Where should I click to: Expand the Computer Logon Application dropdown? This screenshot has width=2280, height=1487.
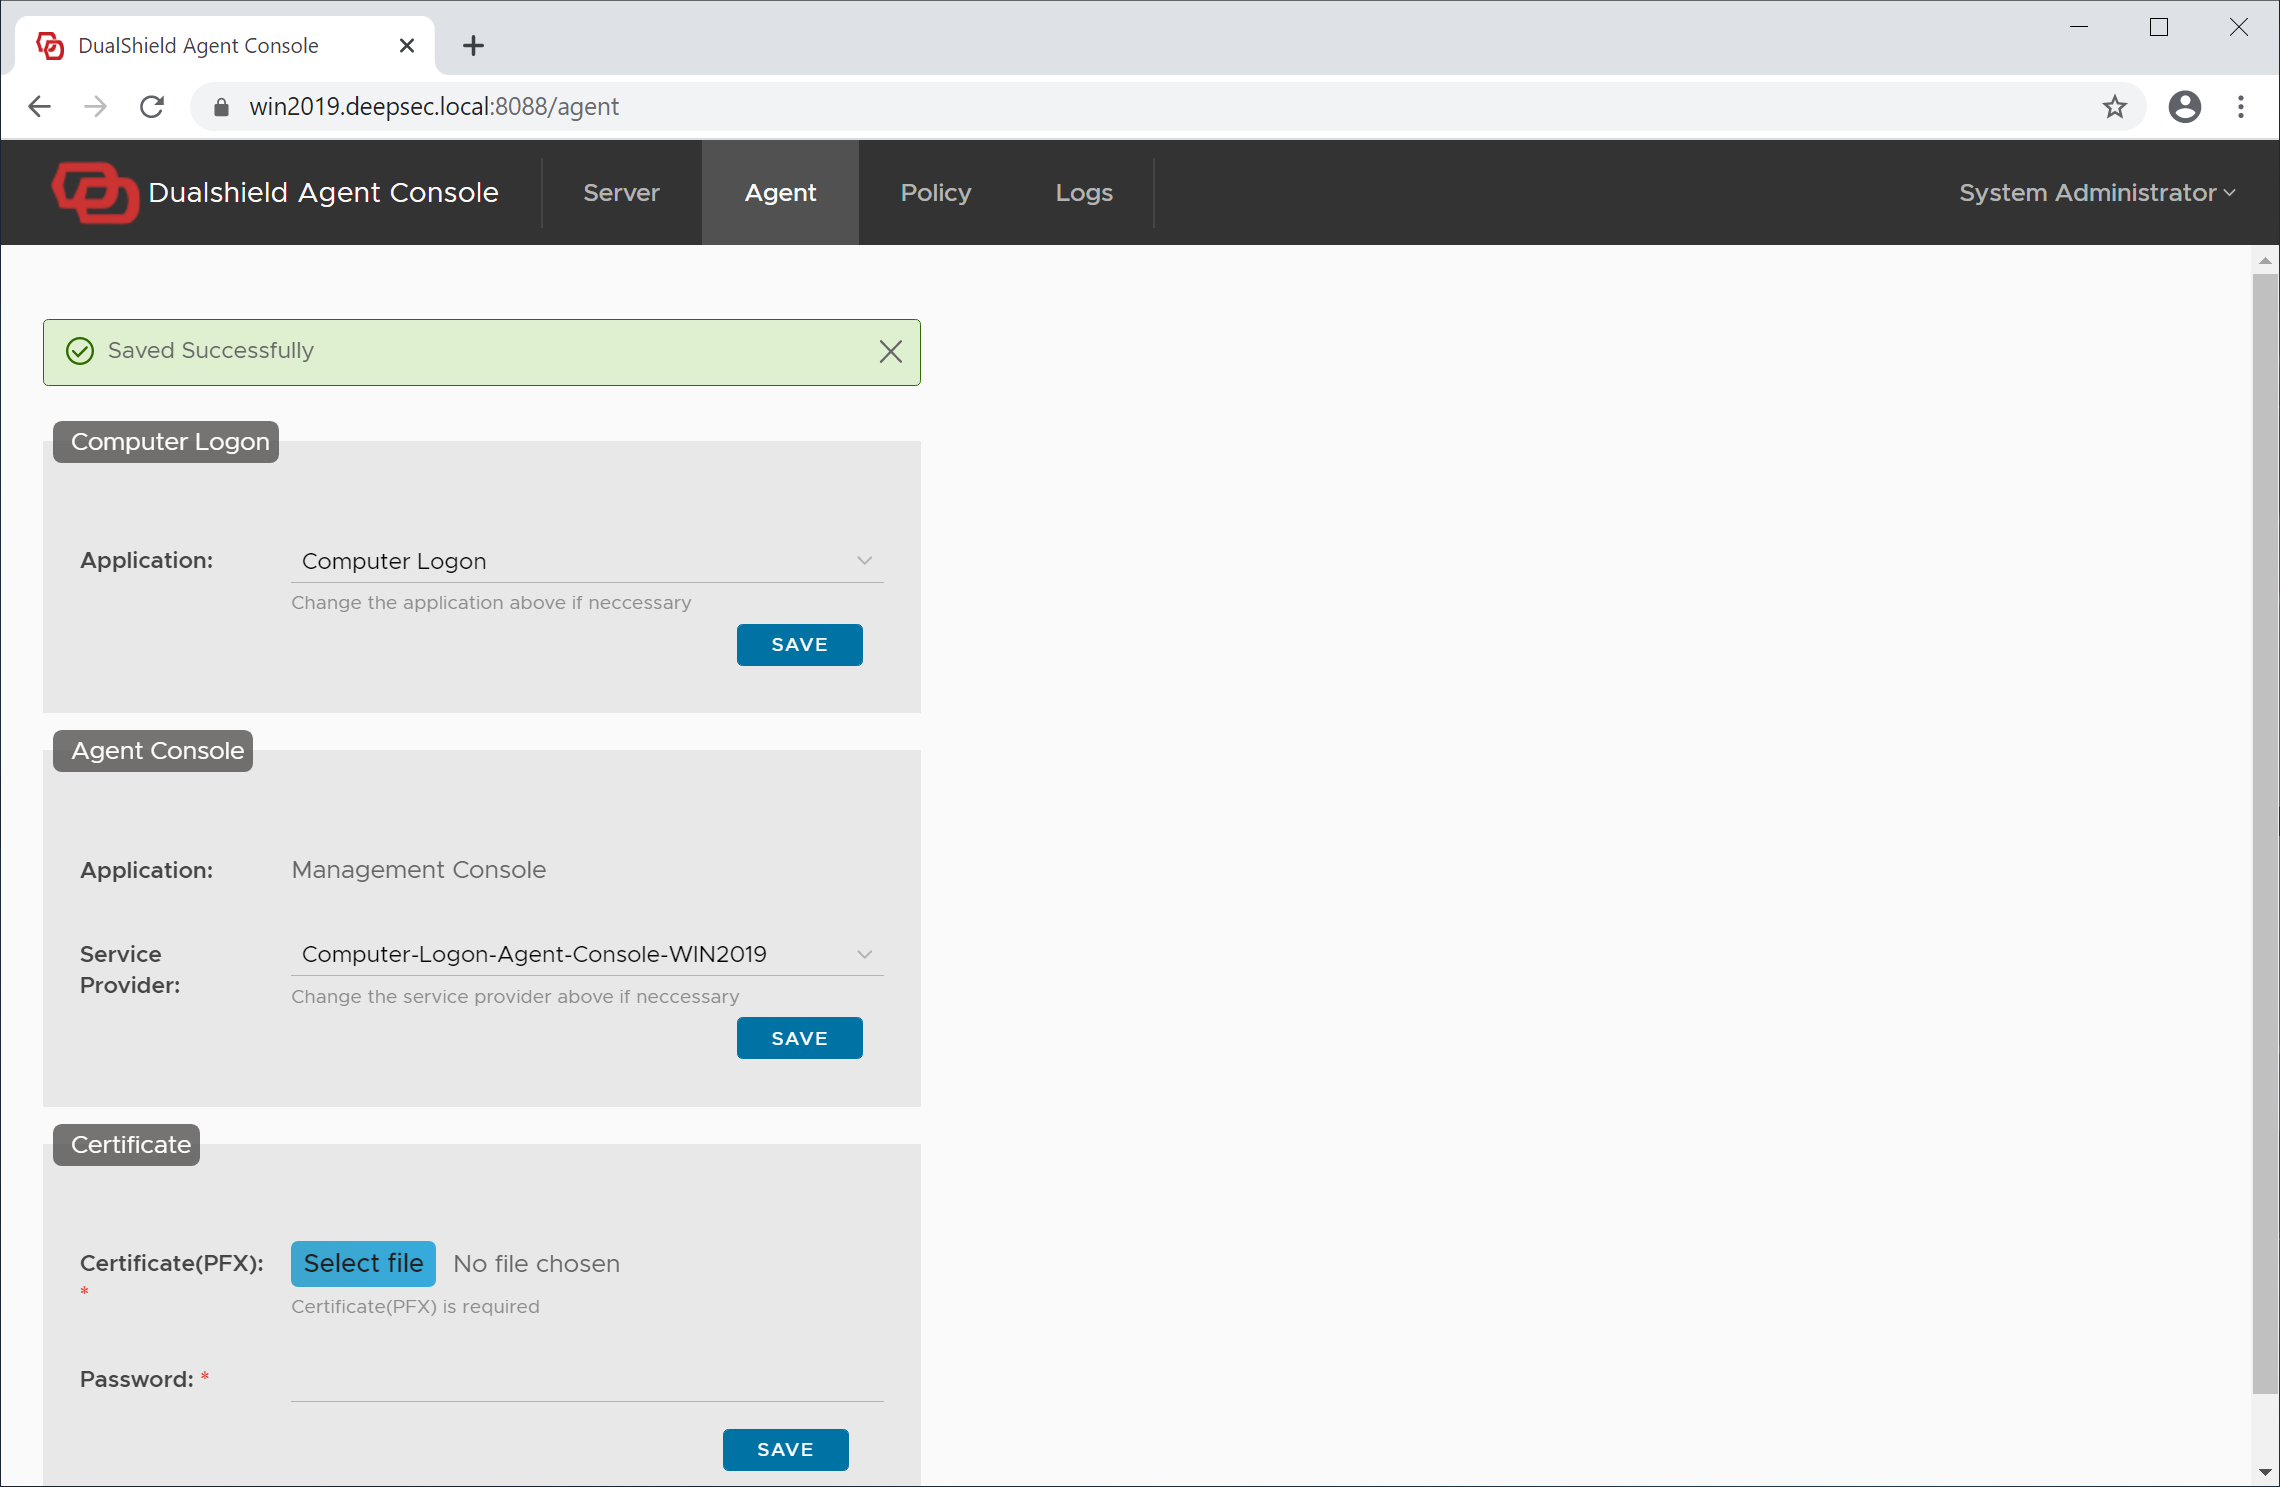(864, 561)
